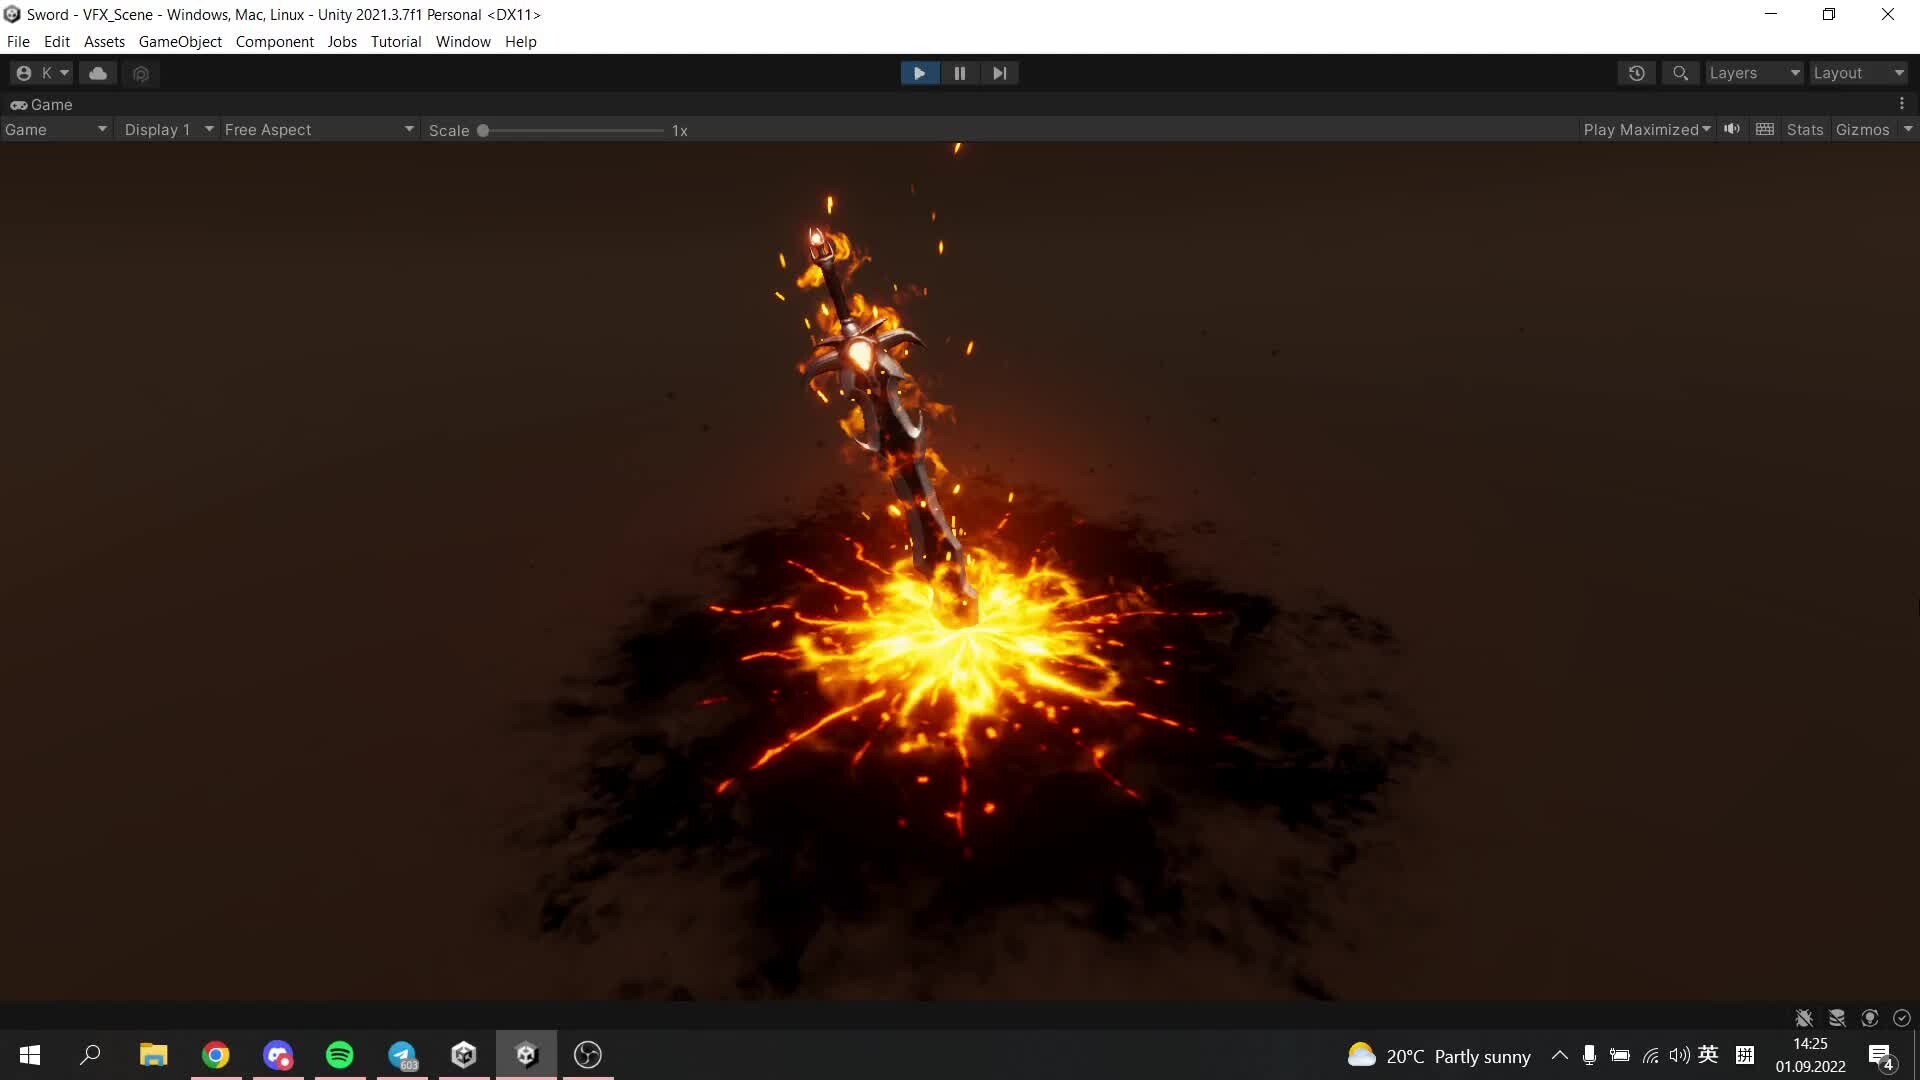
Task: Open the Display 1 dropdown
Action: click(x=167, y=129)
